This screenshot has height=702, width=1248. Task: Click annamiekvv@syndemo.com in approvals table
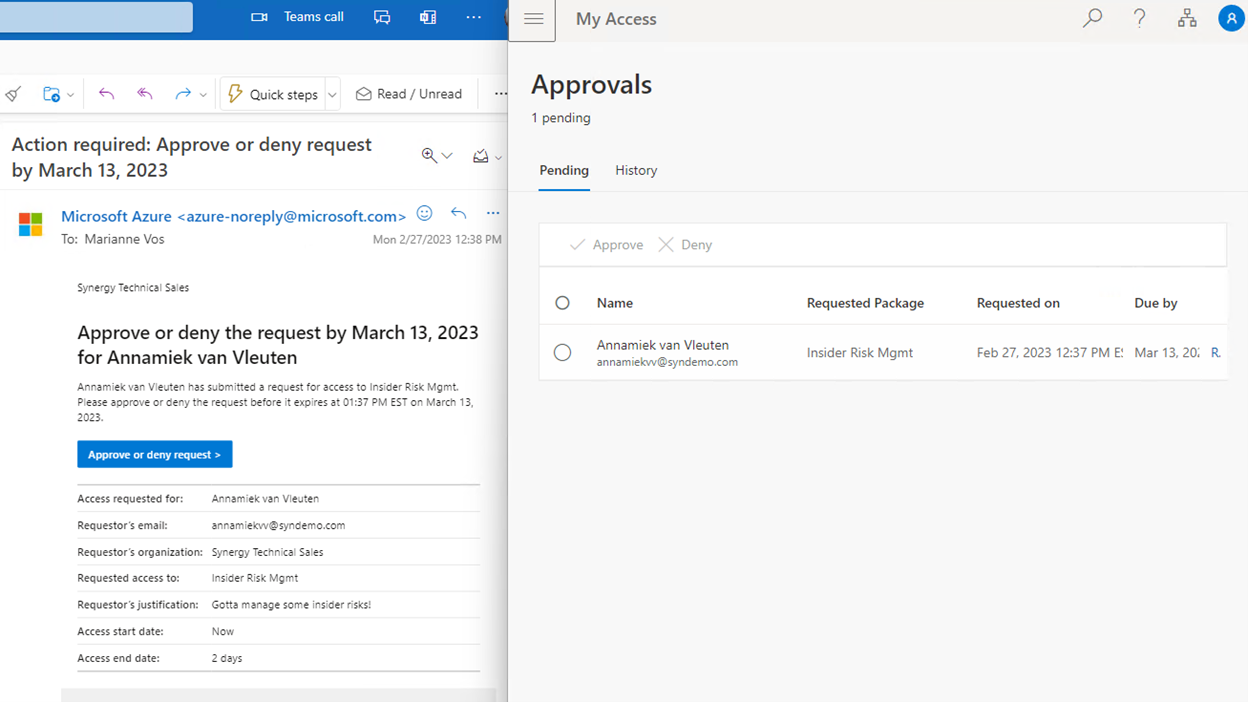(667, 362)
